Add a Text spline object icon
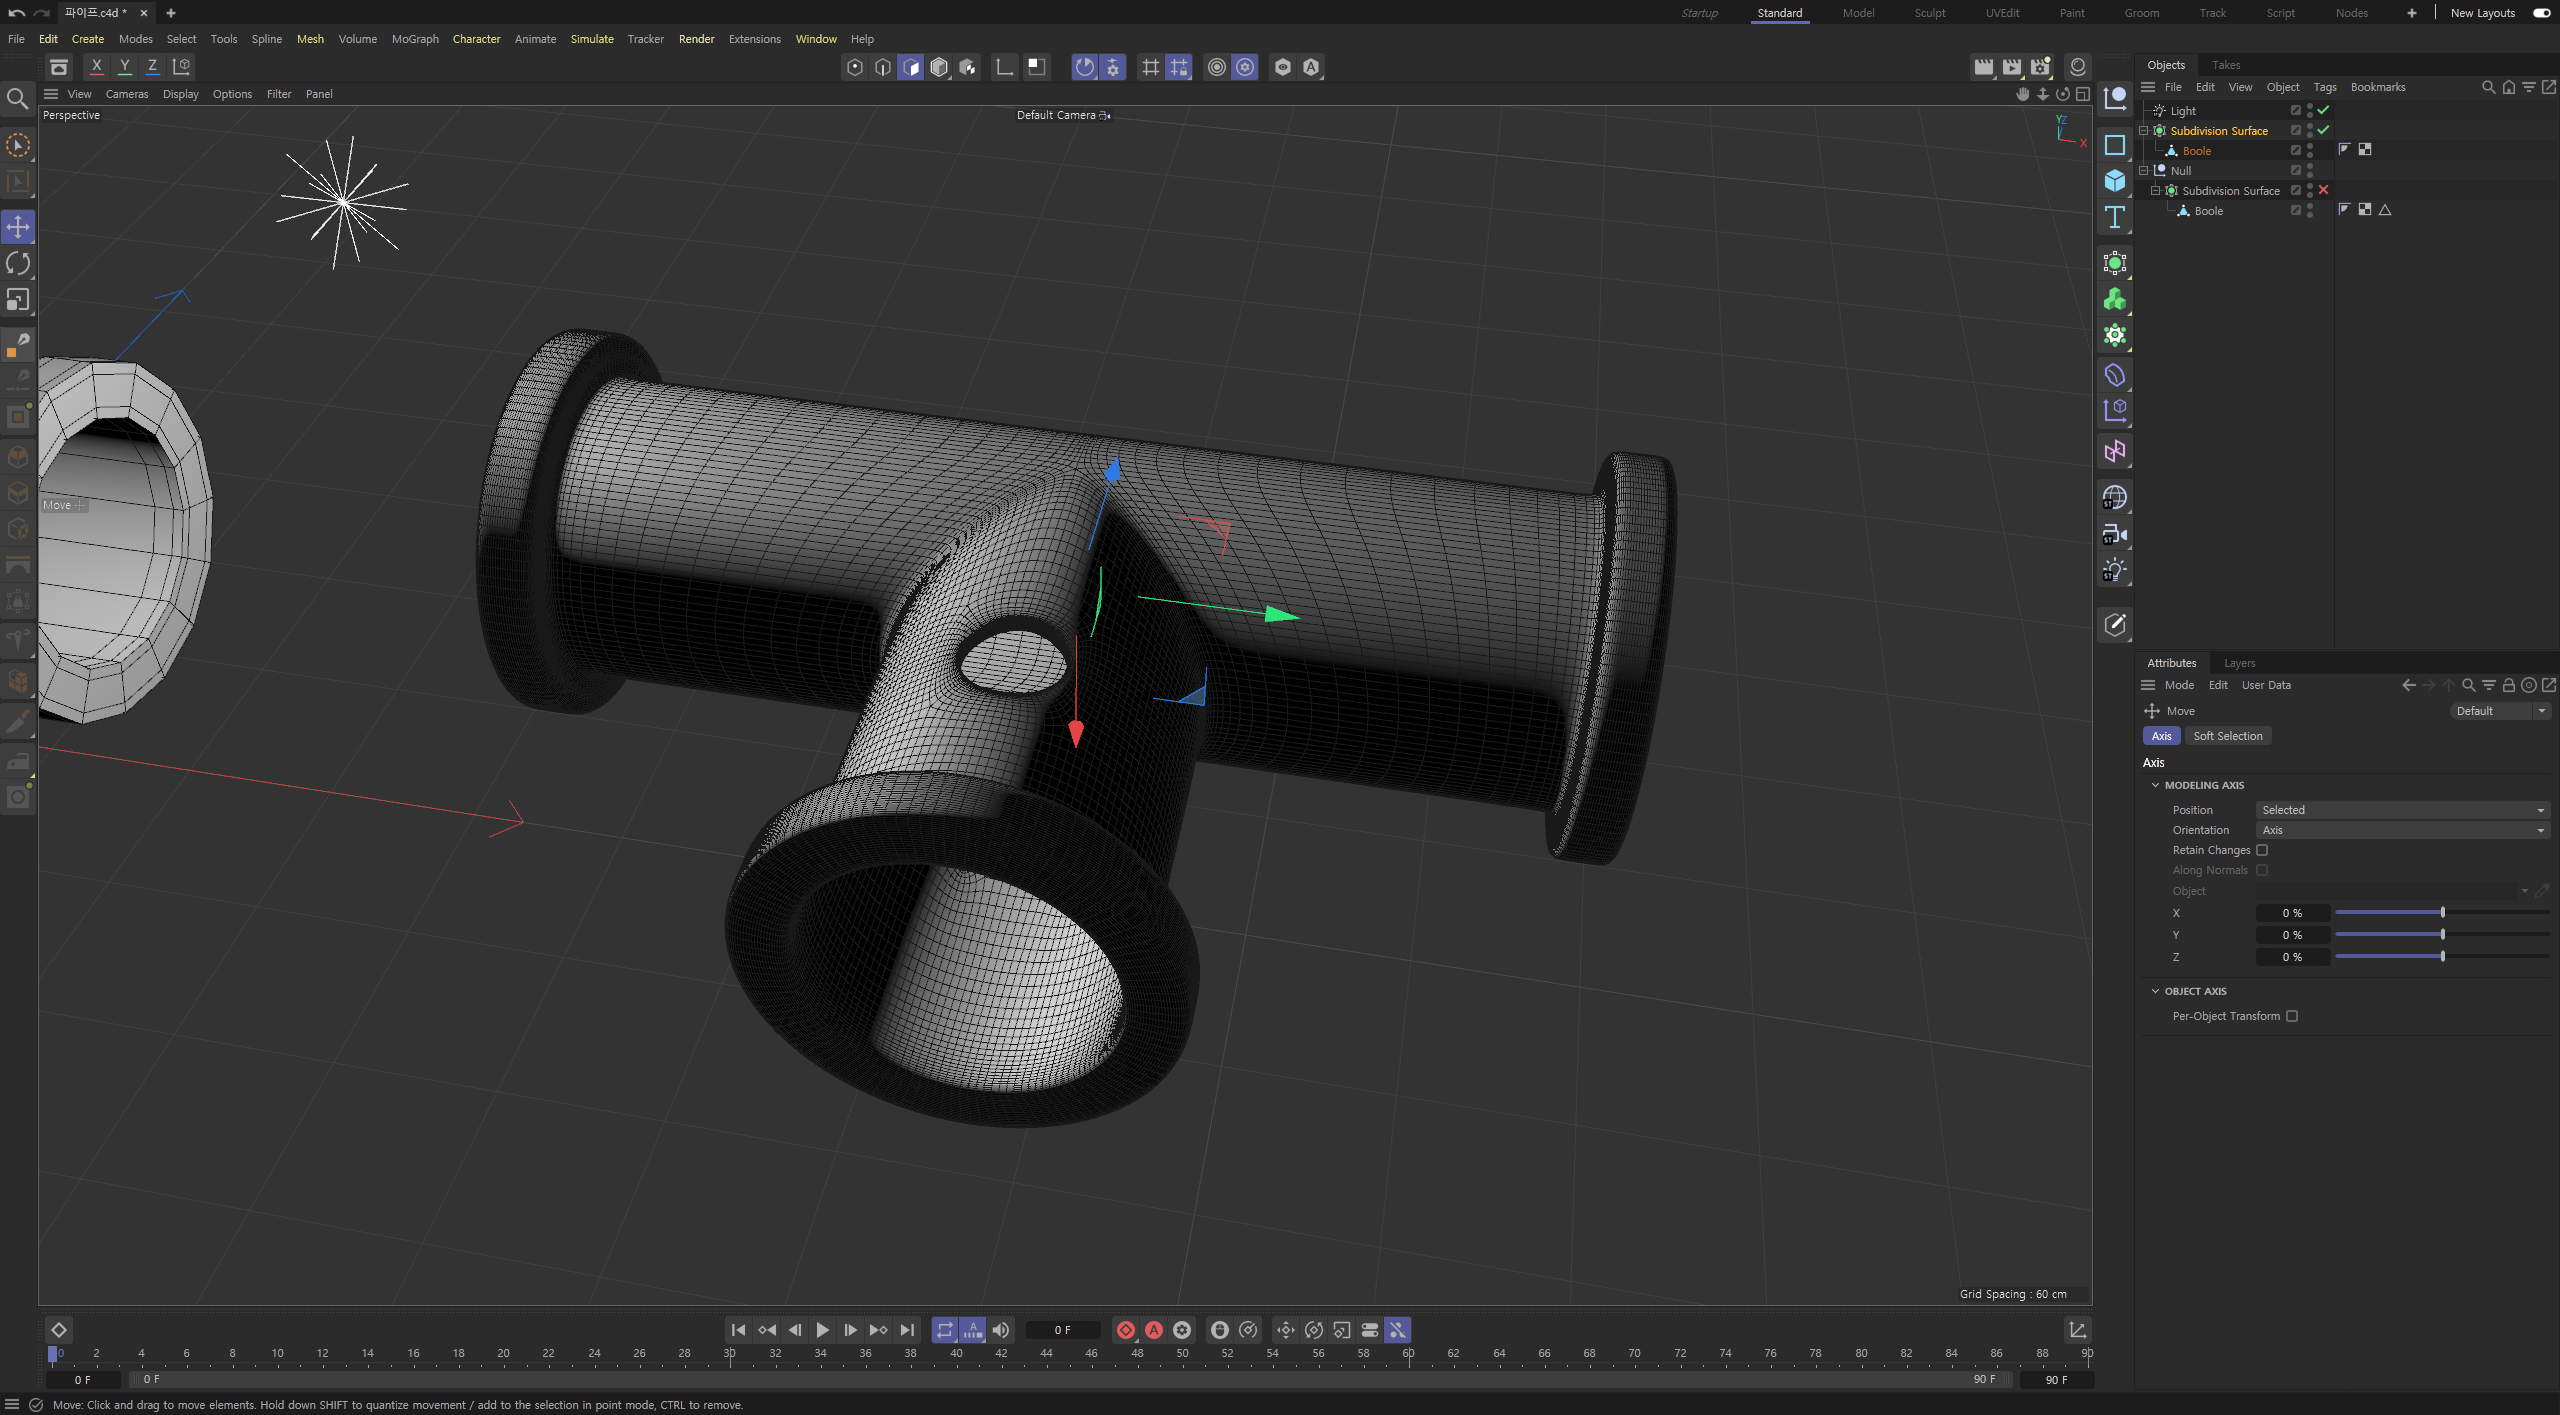 pos(2114,218)
